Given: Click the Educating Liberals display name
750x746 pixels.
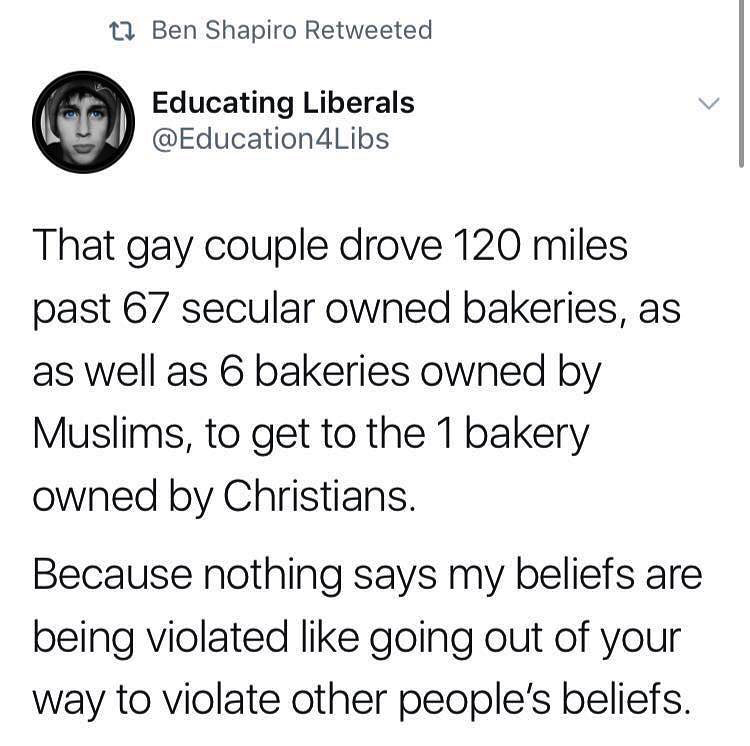Looking at the screenshot, I should click(x=283, y=102).
